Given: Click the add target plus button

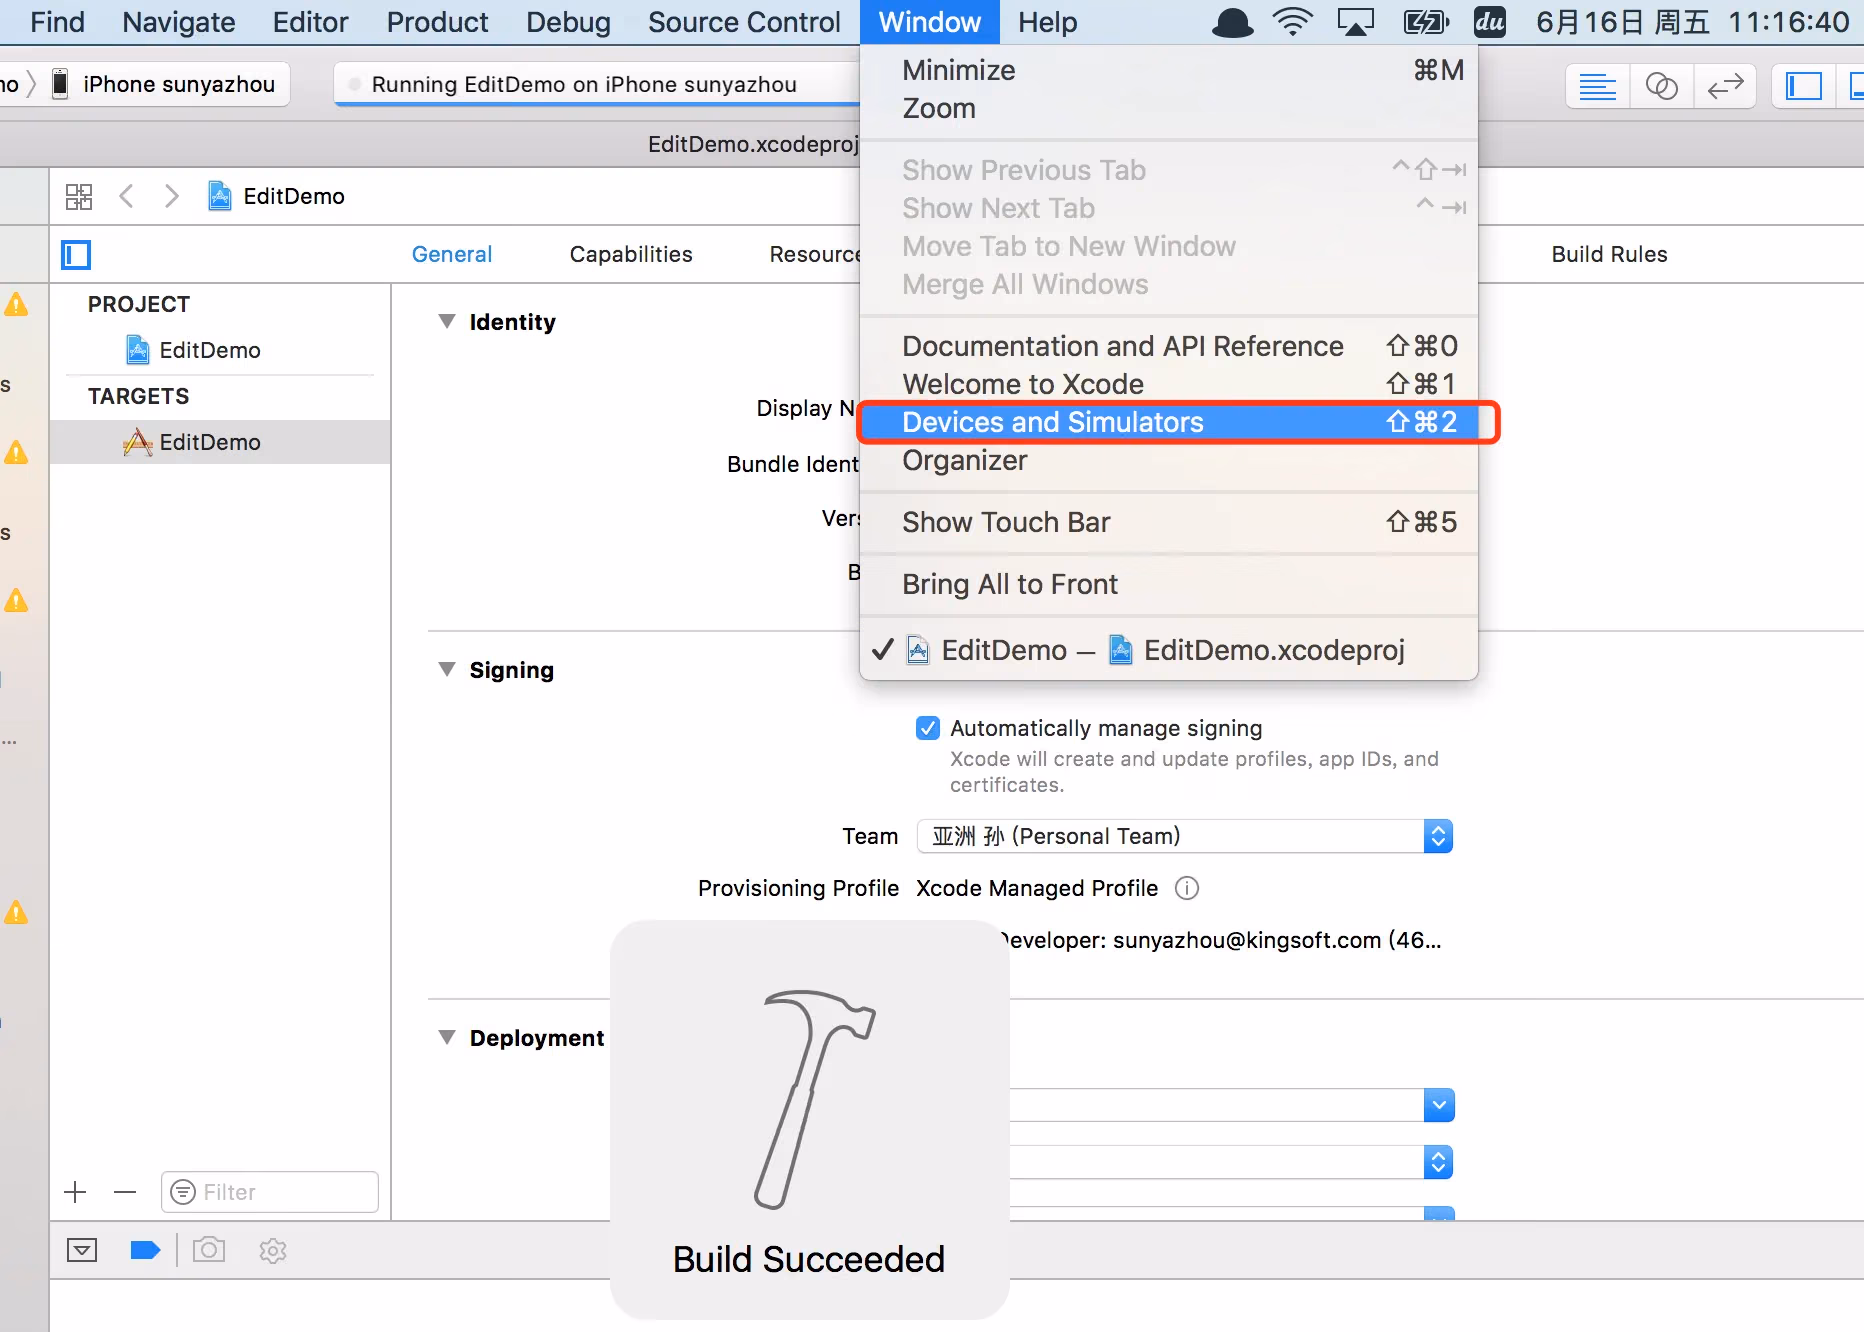Looking at the screenshot, I should [x=75, y=1192].
